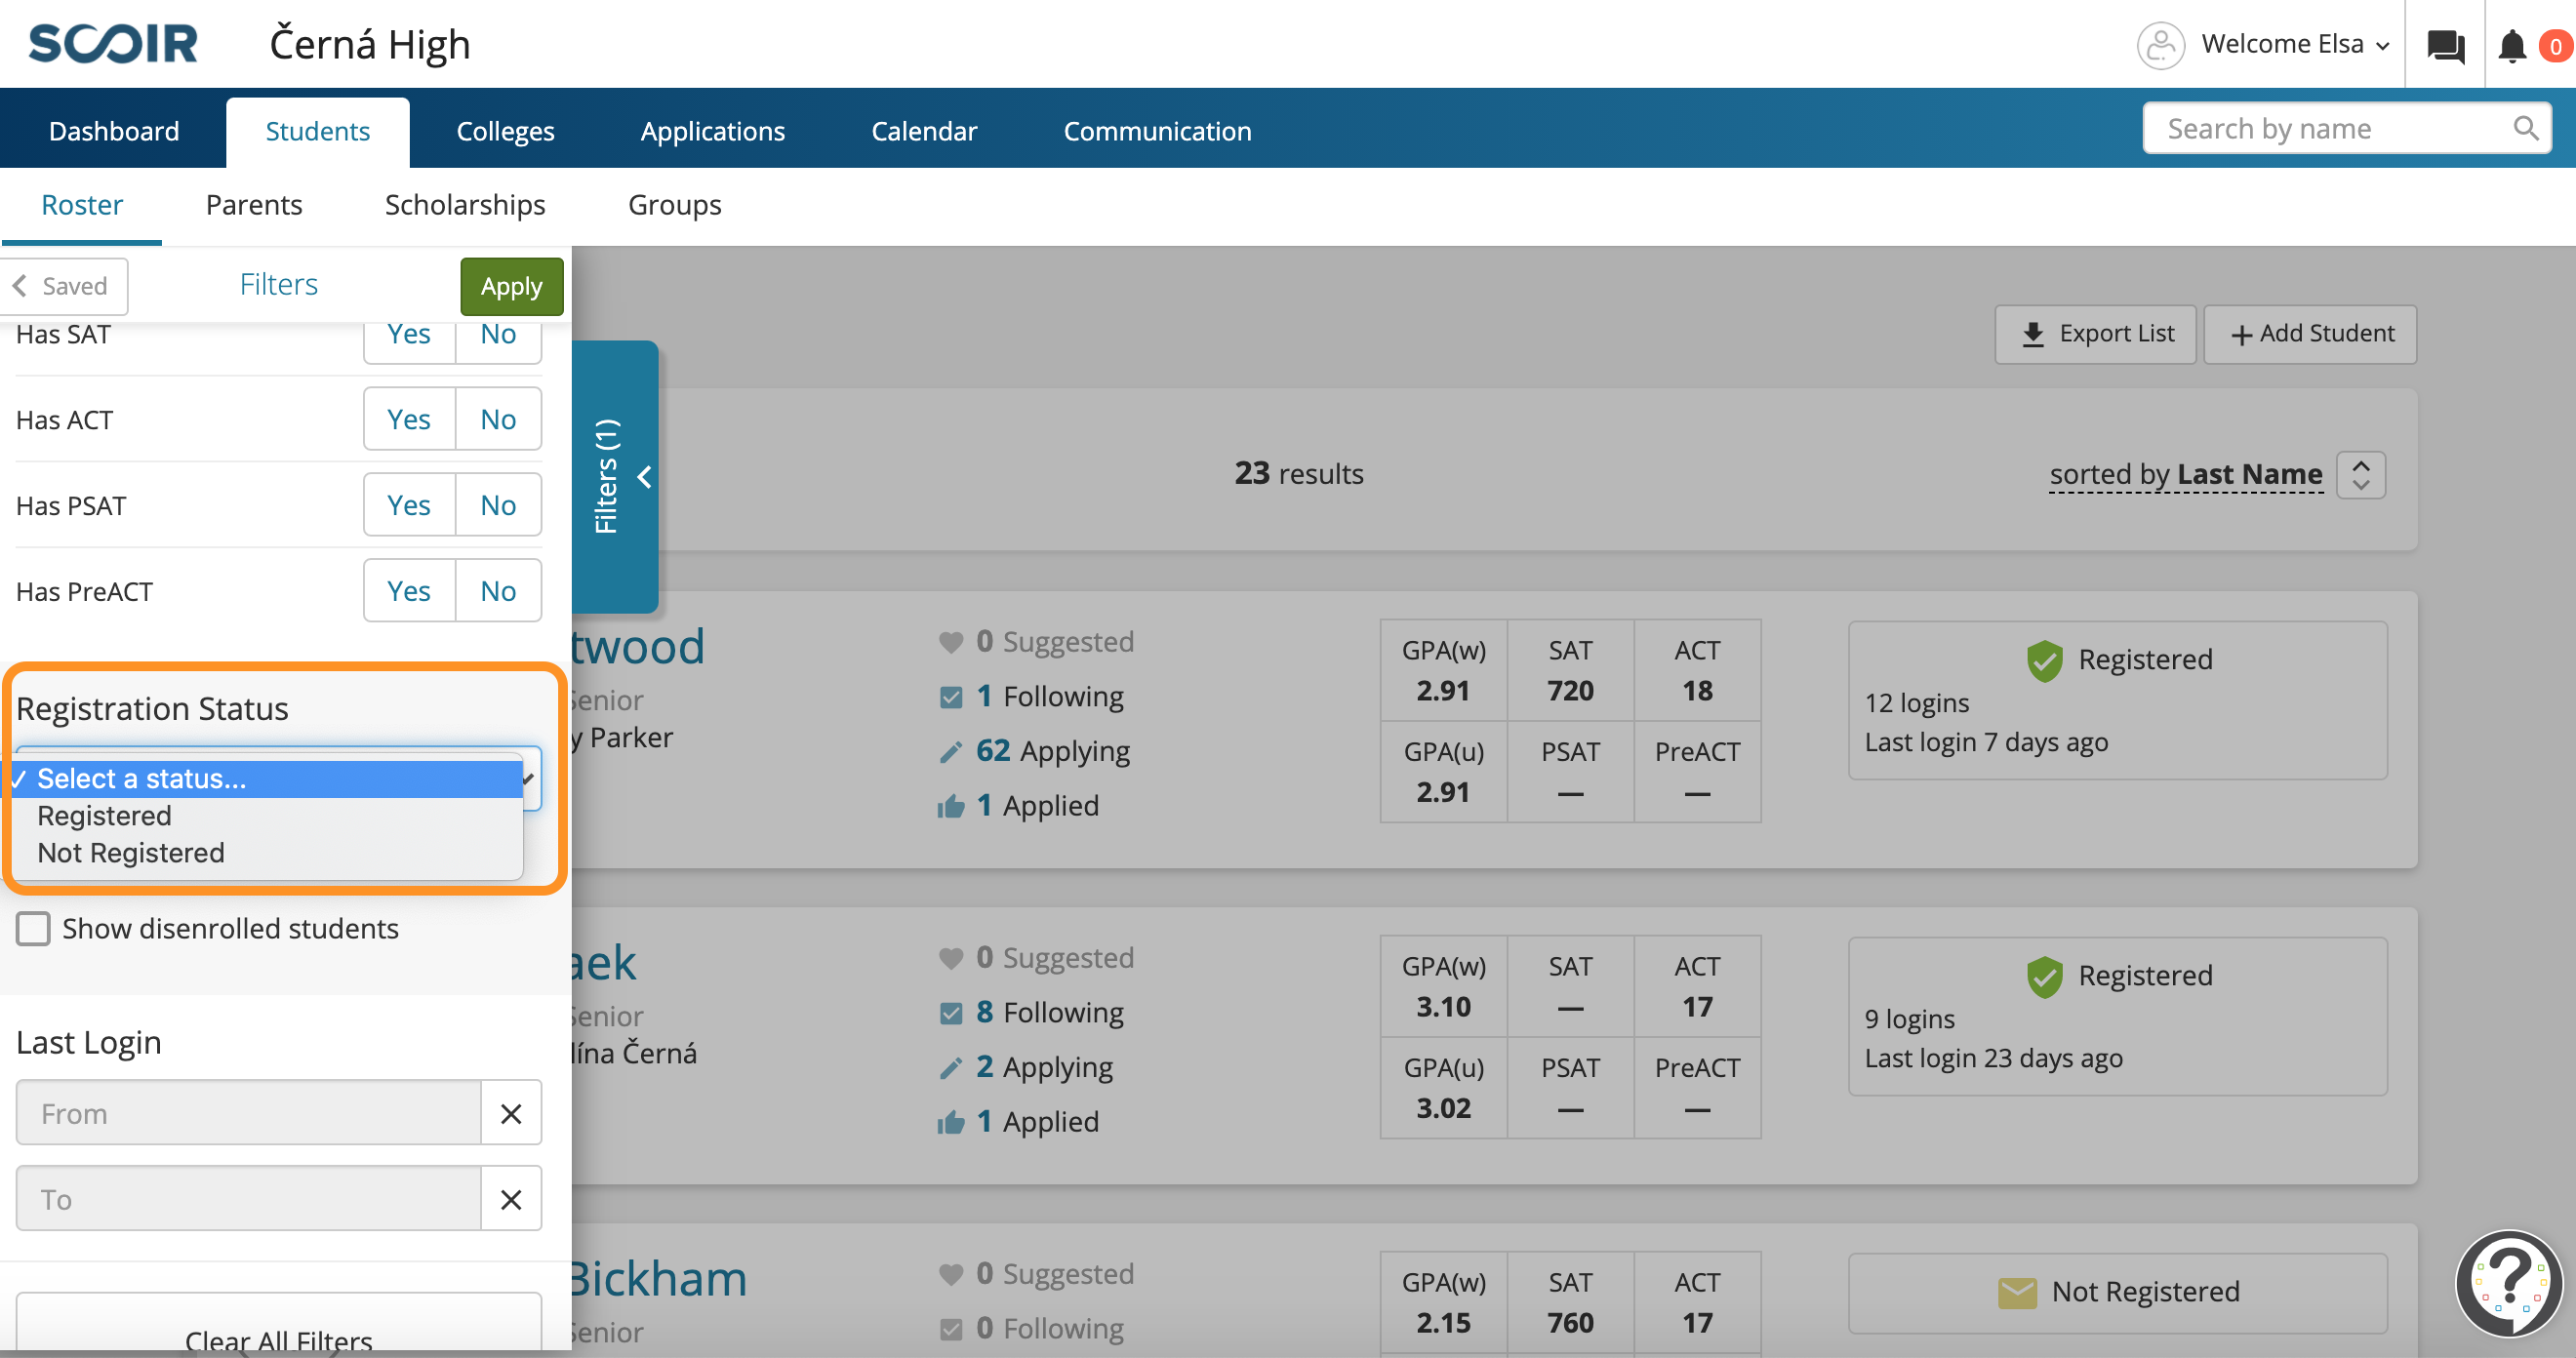Open the help question mark bubble

coord(2509,1282)
